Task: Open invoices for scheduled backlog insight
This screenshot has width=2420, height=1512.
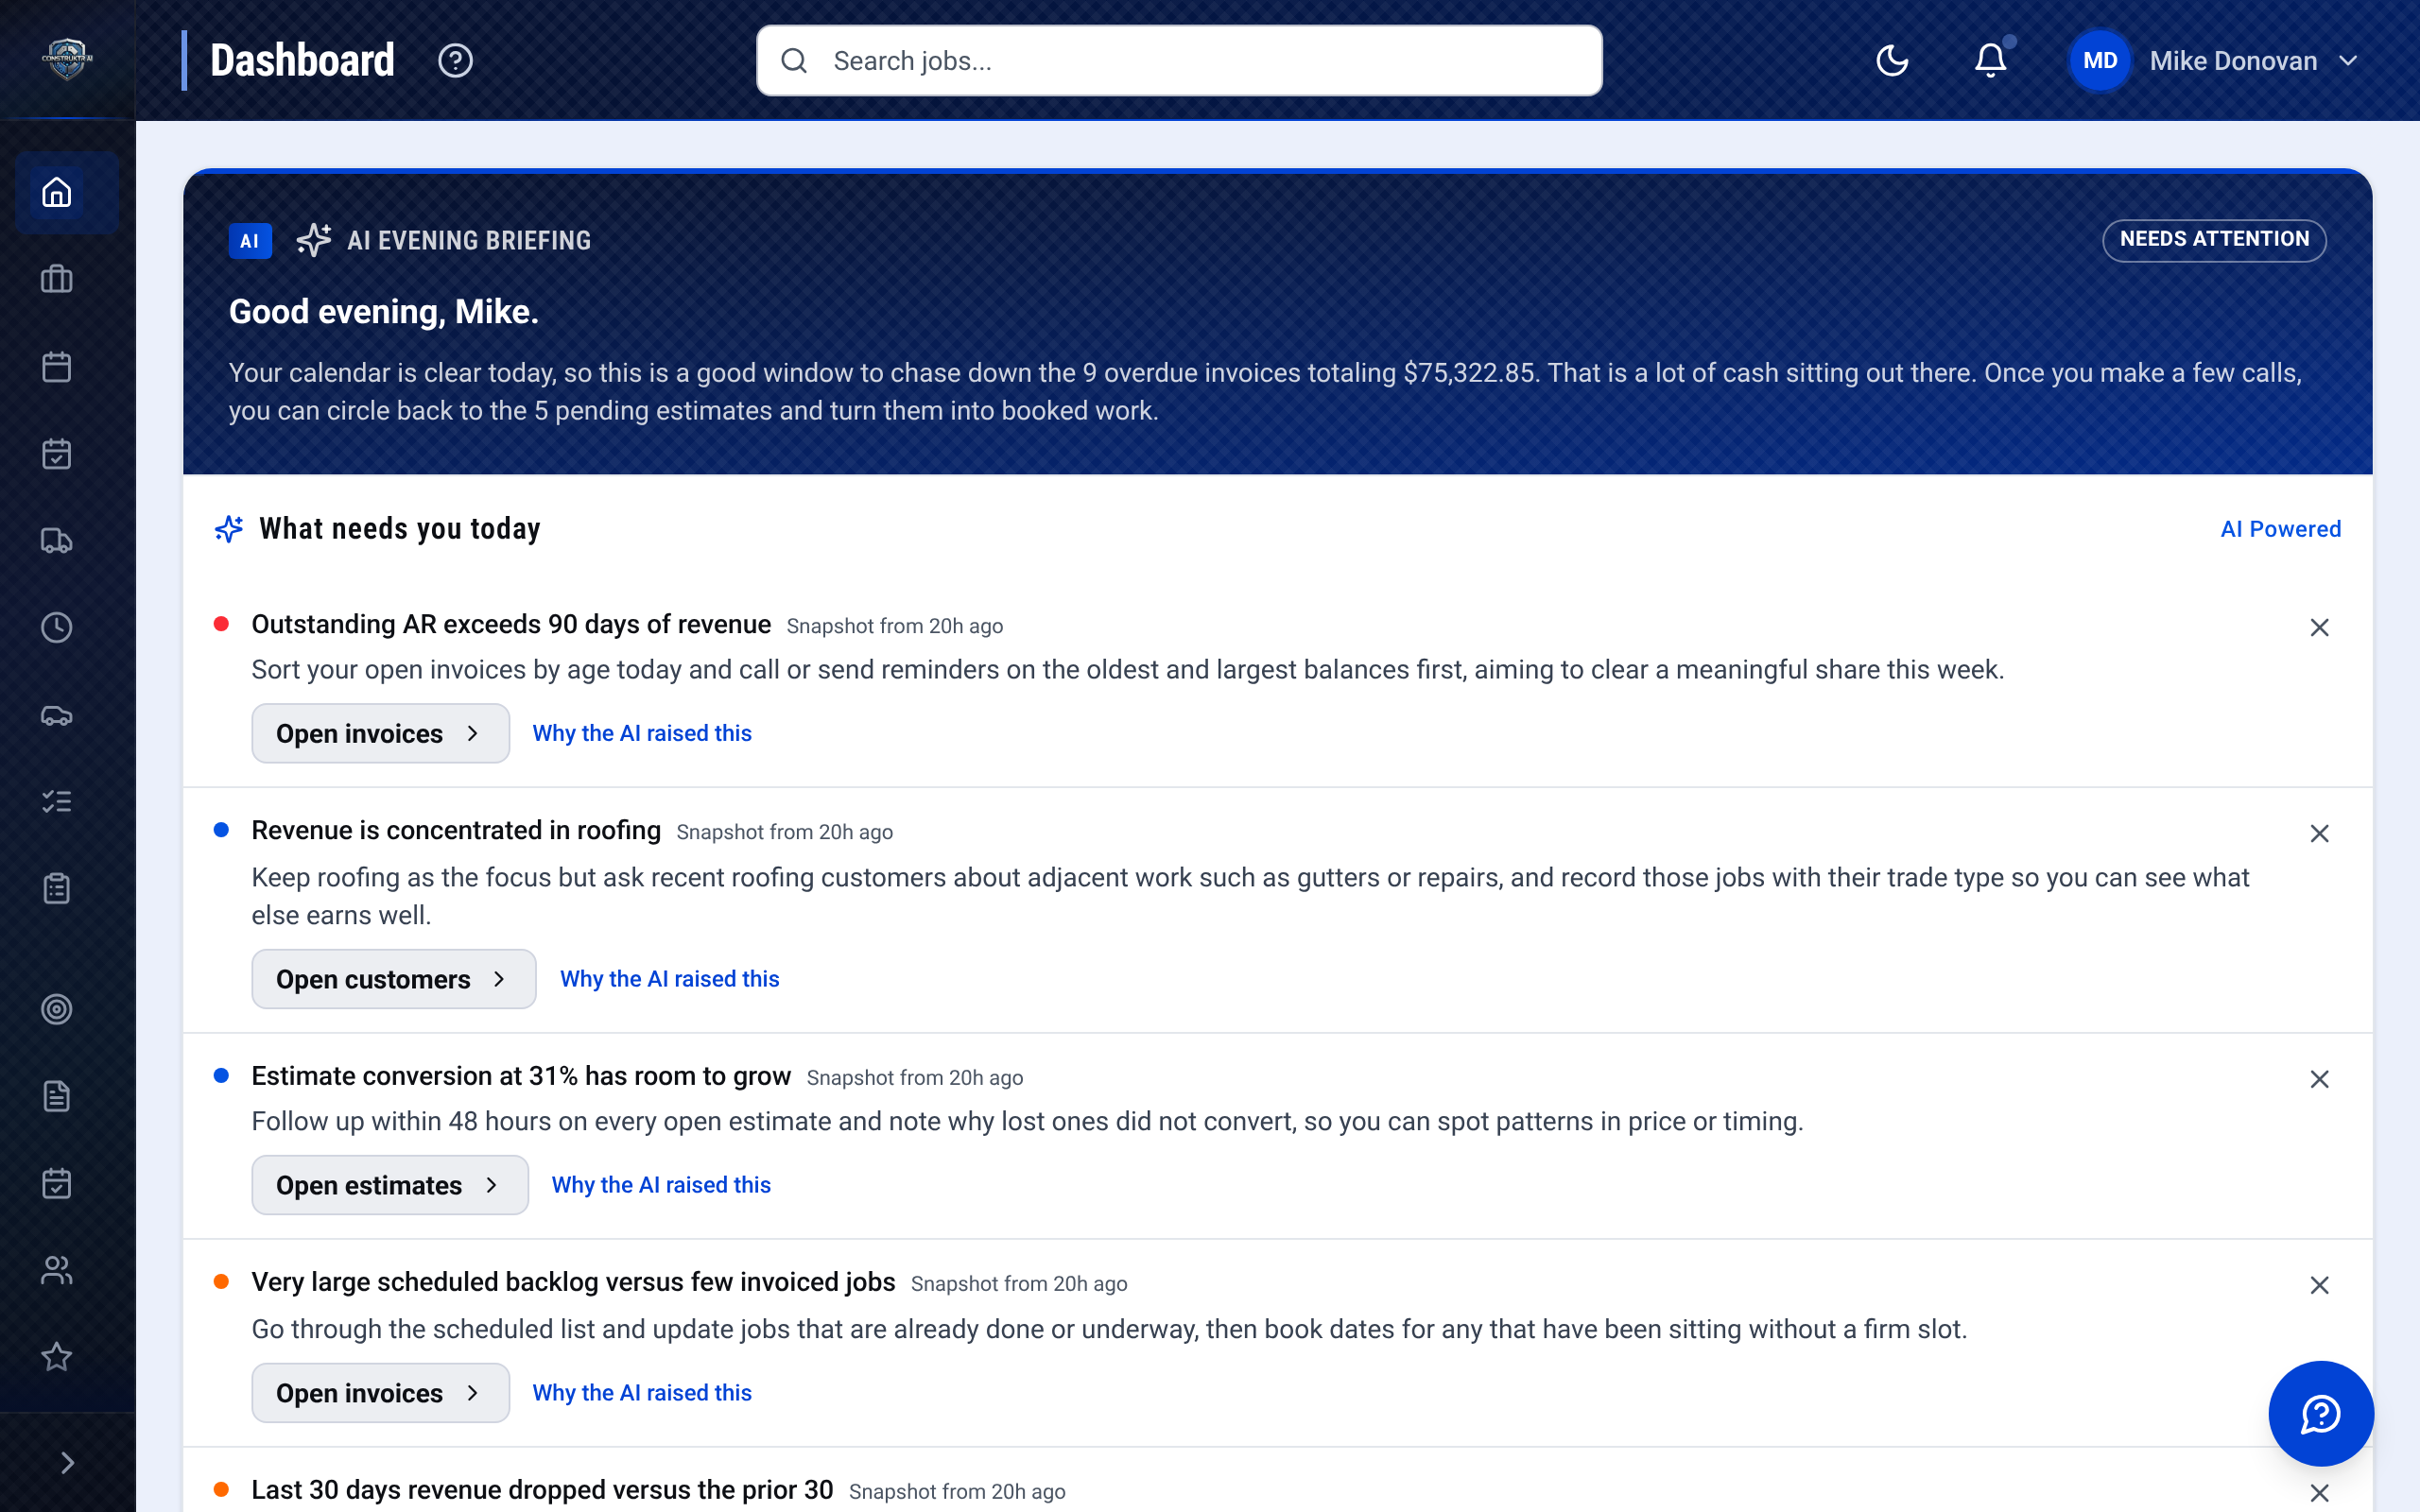Action: click(380, 1393)
